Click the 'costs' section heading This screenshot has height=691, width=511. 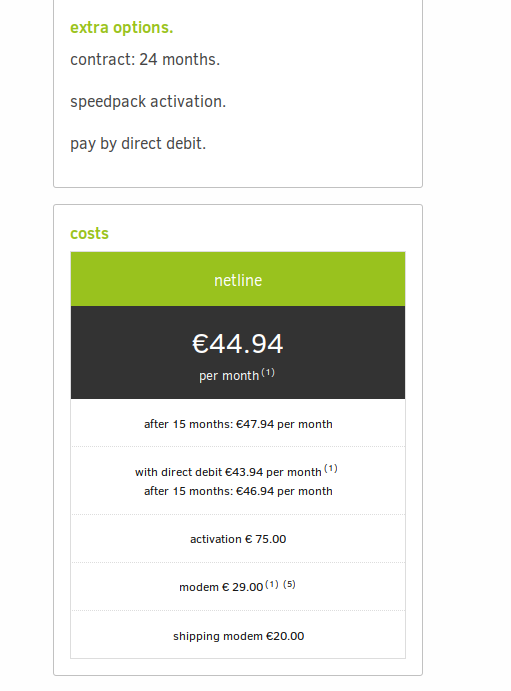(x=89, y=234)
